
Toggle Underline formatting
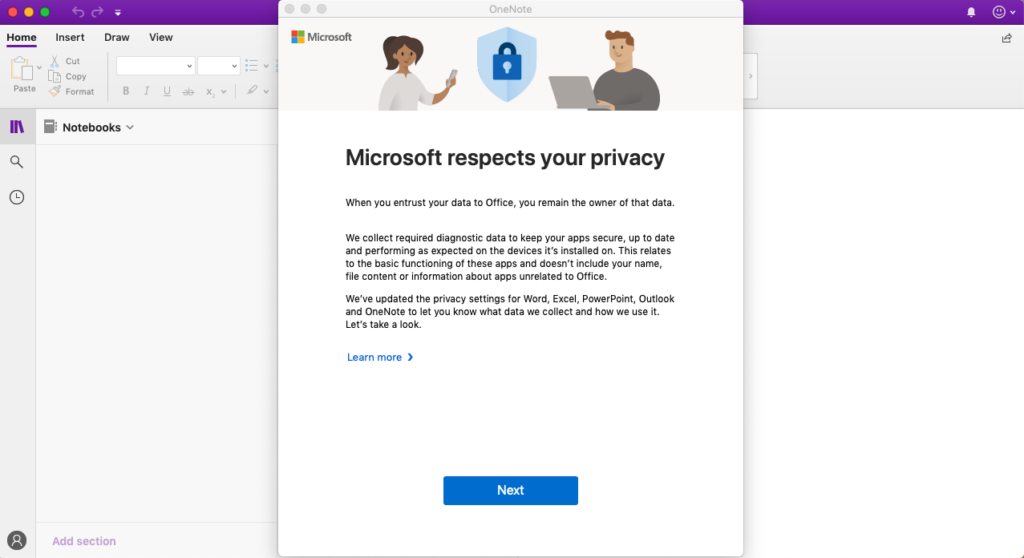coord(166,91)
